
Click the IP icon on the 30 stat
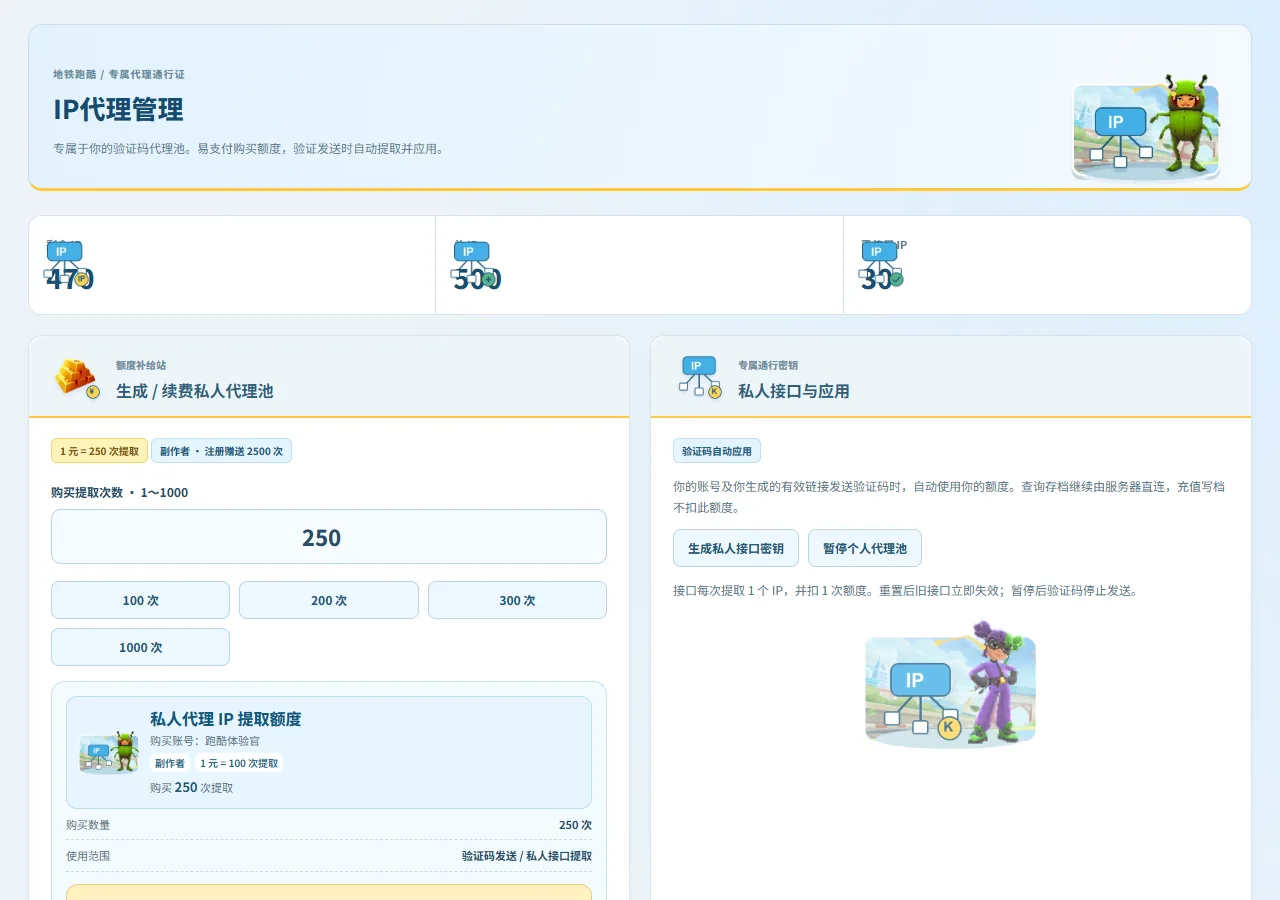[x=882, y=263]
